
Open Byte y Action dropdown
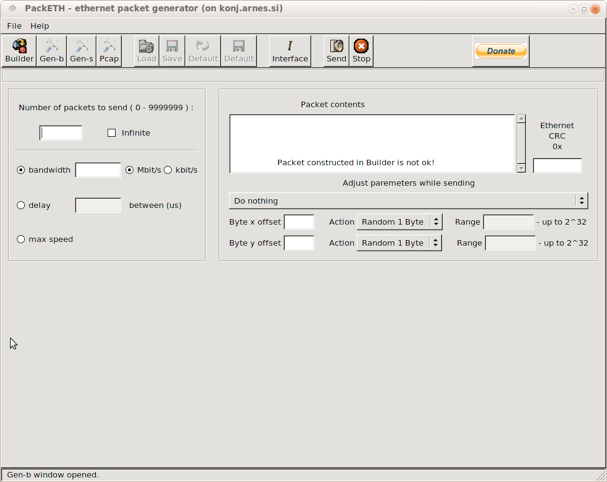coord(399,243)
